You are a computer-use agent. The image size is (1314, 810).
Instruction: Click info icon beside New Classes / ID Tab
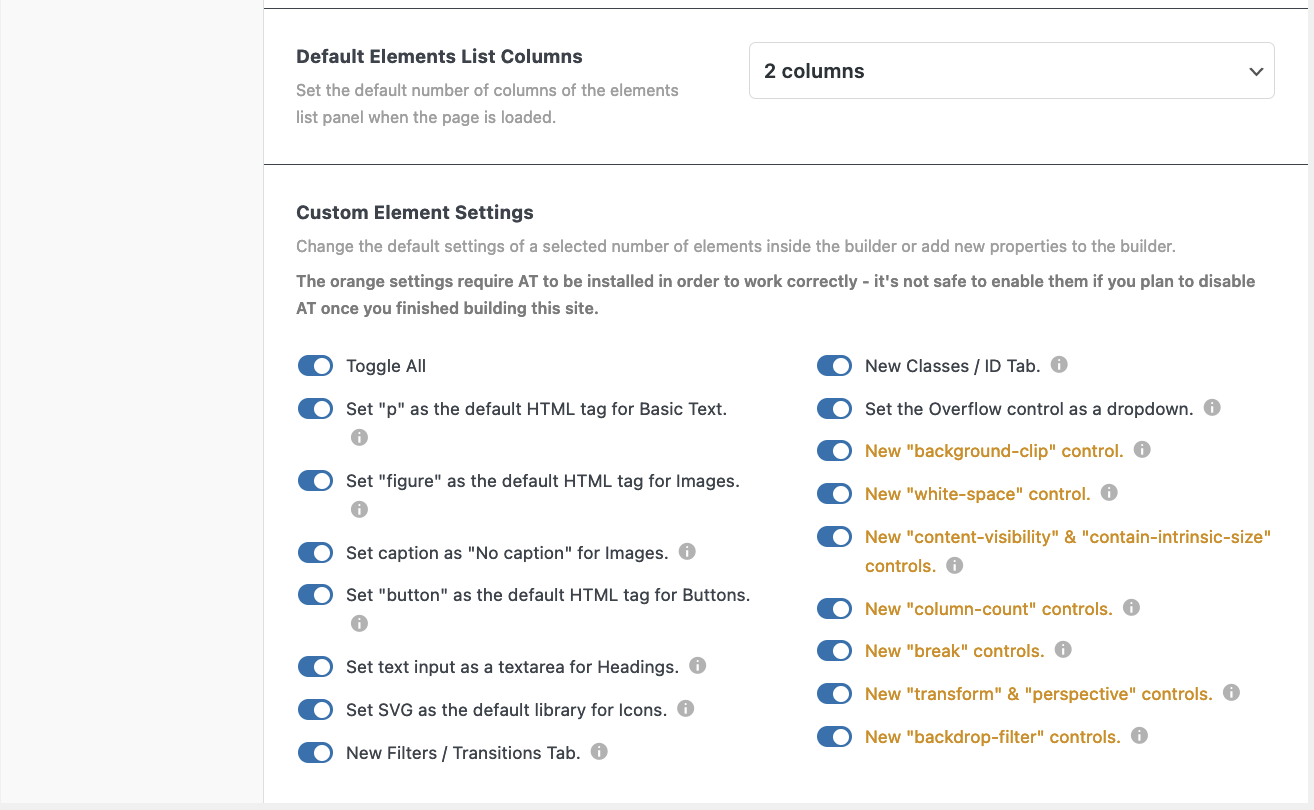coord(1059,364)
